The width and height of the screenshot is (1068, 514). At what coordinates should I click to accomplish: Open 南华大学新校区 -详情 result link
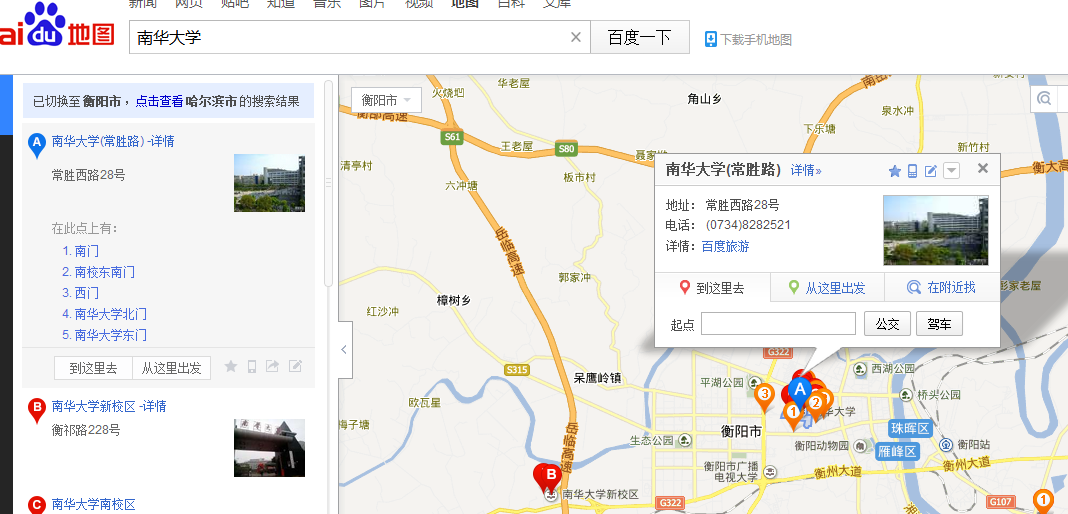coord(109,406)
